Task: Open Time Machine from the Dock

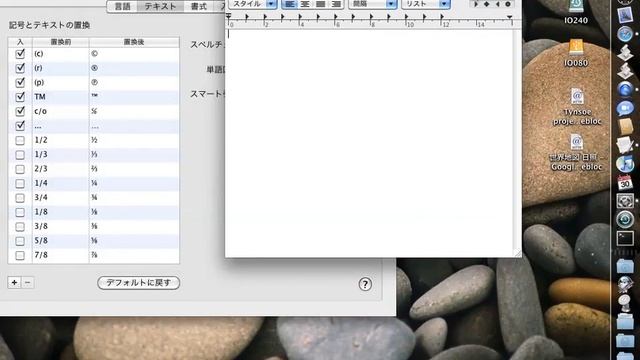Action: click(x=624, y=220)
